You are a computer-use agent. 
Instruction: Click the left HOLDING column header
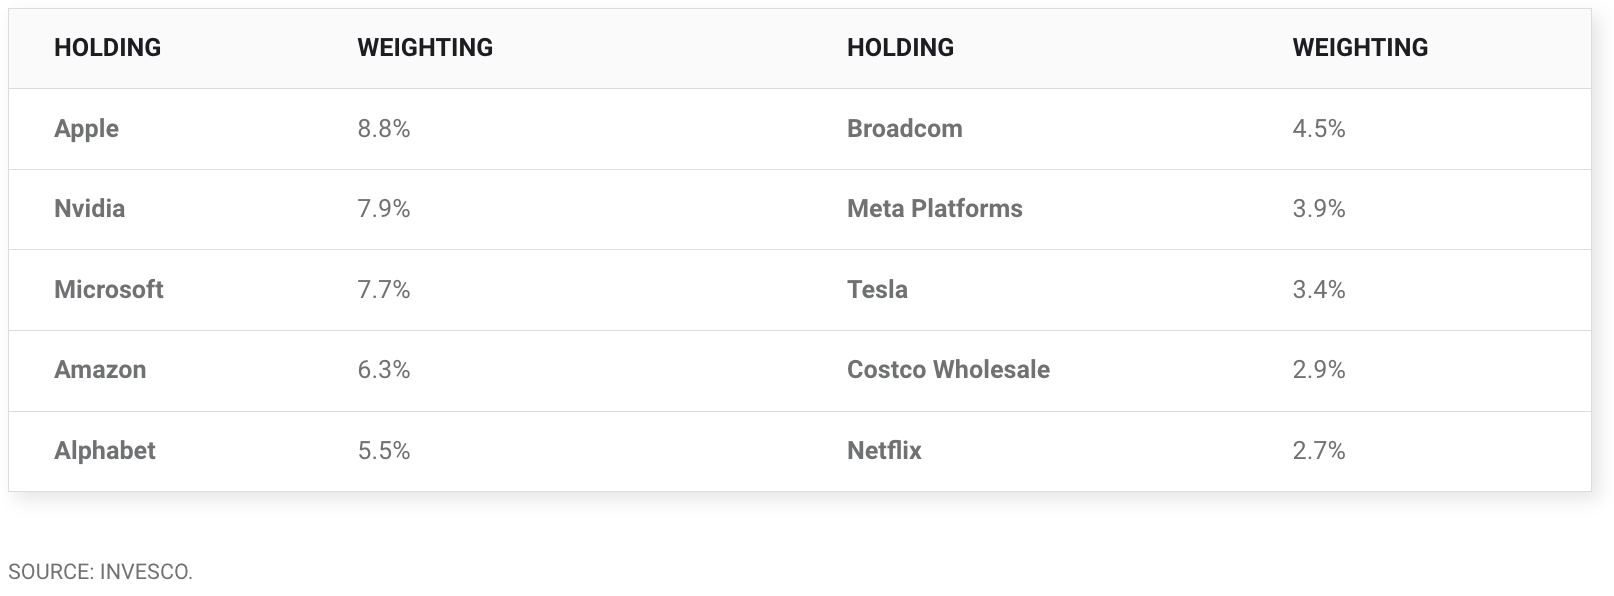click(x=107, y=48)
